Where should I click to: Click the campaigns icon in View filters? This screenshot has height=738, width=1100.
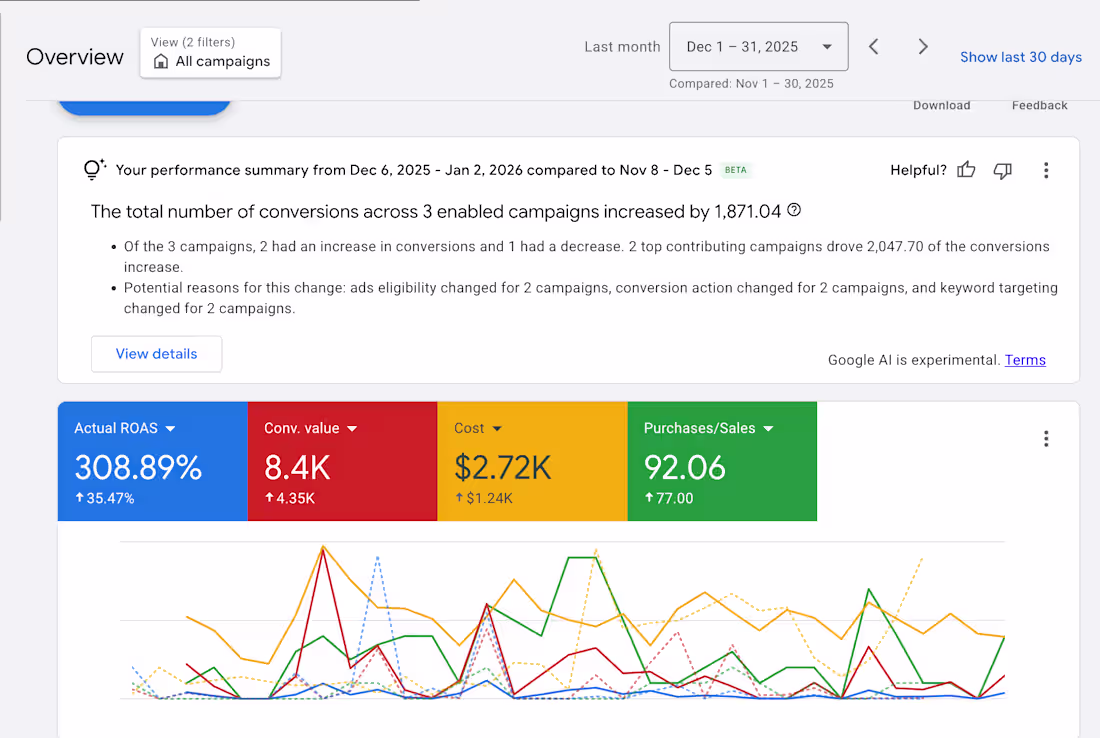click(161, 62)
